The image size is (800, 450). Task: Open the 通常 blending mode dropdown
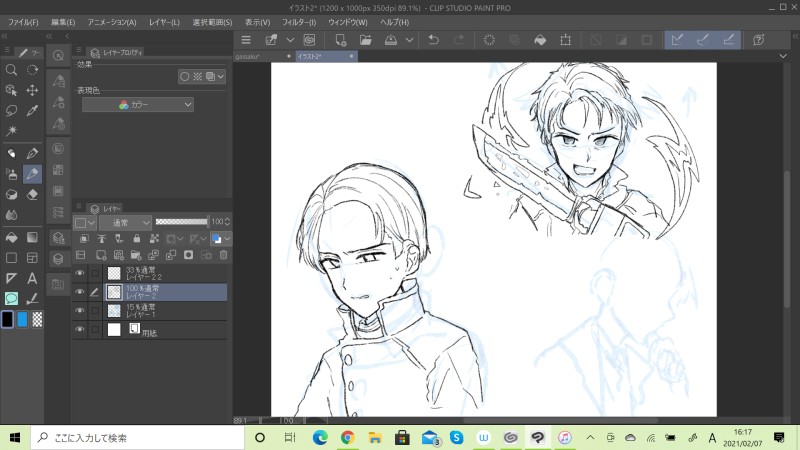pyautogui.click(x=126, y=222)
